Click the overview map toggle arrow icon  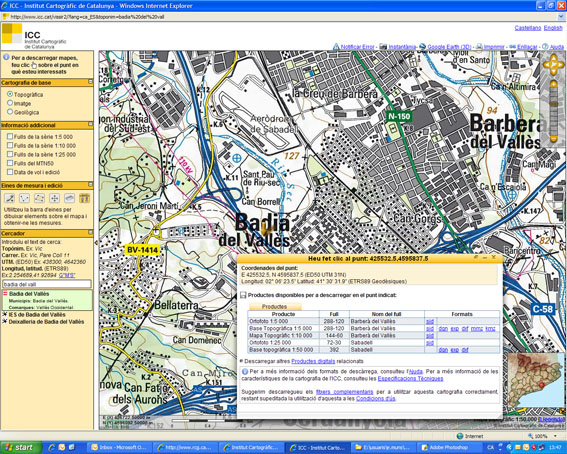click(x=563, y=411)
